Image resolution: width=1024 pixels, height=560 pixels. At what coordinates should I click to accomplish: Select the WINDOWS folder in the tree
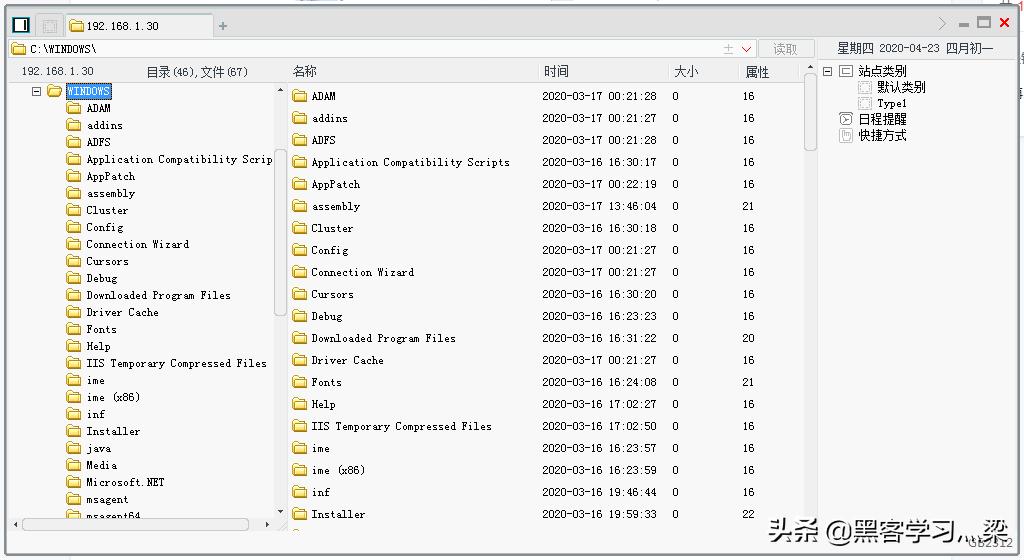[x=89, y=91]
